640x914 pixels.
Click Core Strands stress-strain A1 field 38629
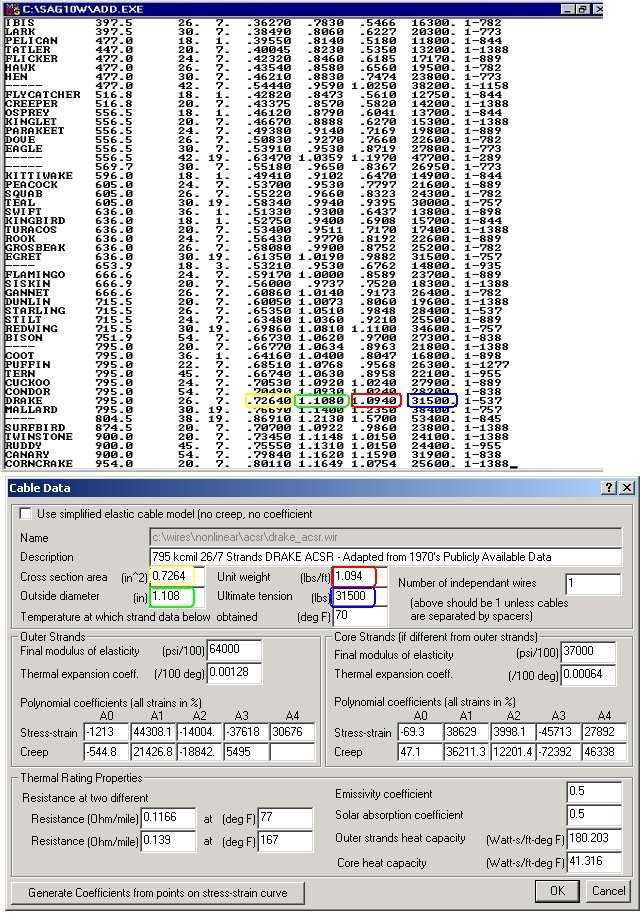(466, 732)
